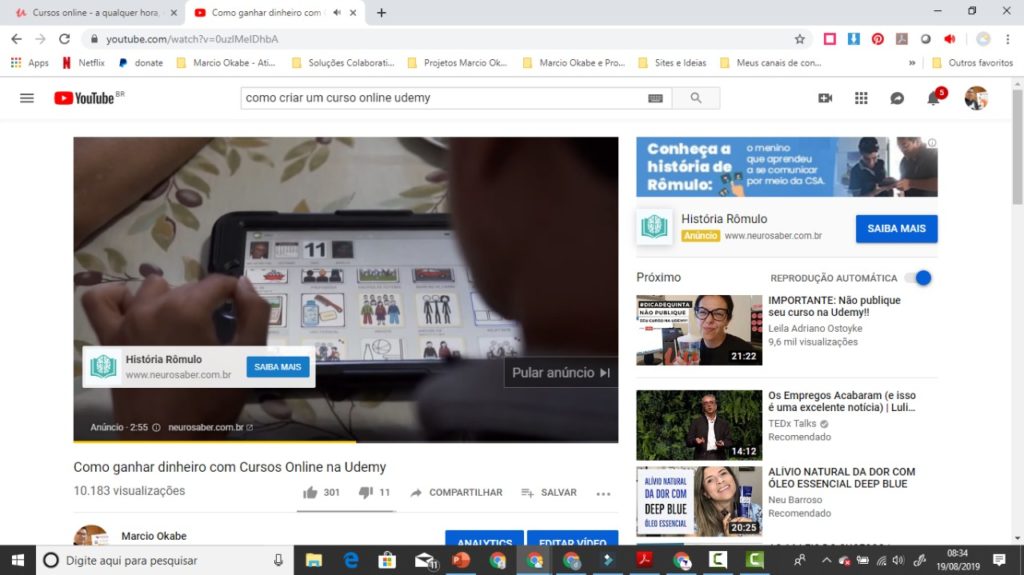Click the taskbar volume speaker icon
The height and width of the screenshot is (575, 1024).
click(899, 561)
